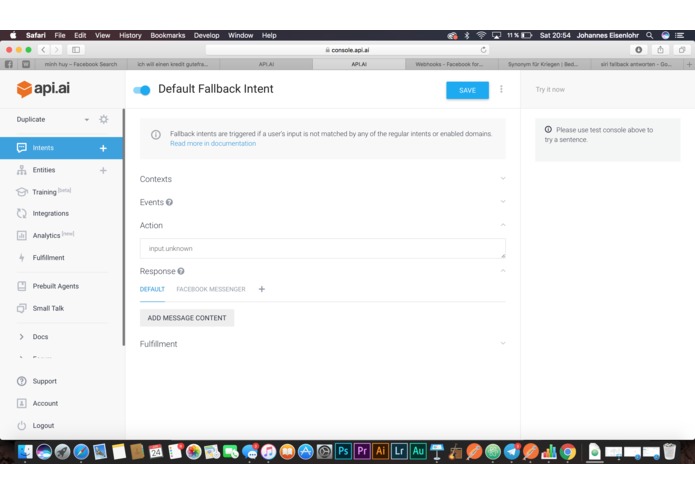This screenshot has width=695, height=494.
Task: Open Telegram from the dock
Action: click(x=511, y=452)
